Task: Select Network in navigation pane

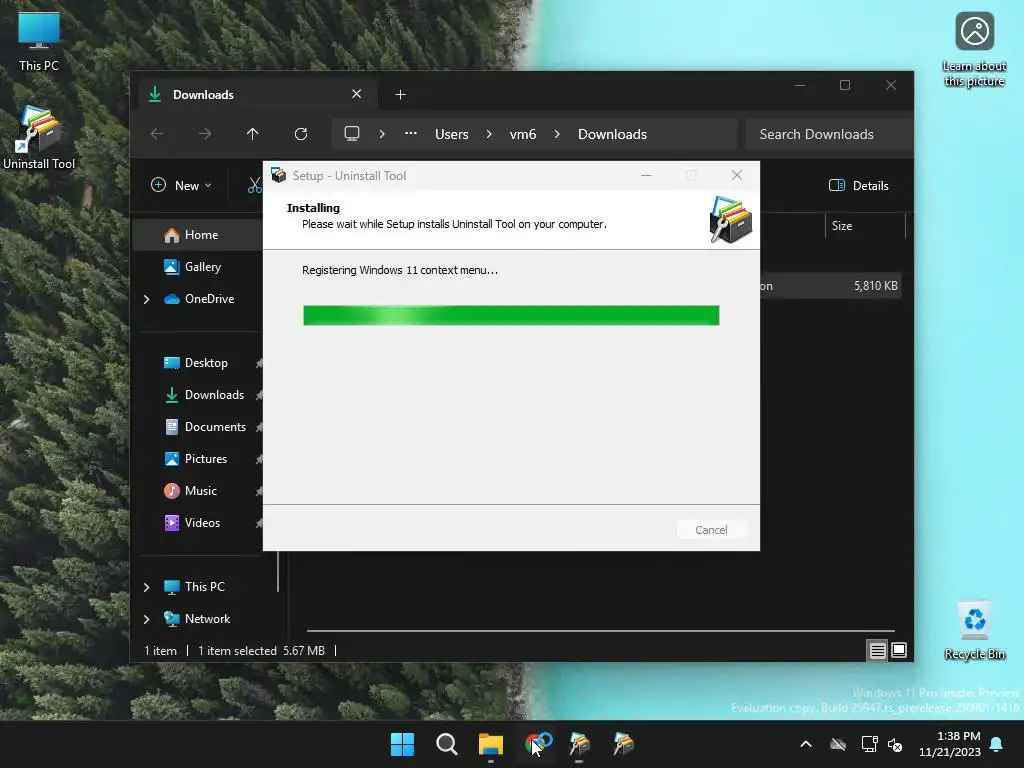Action: click(207, 618)
